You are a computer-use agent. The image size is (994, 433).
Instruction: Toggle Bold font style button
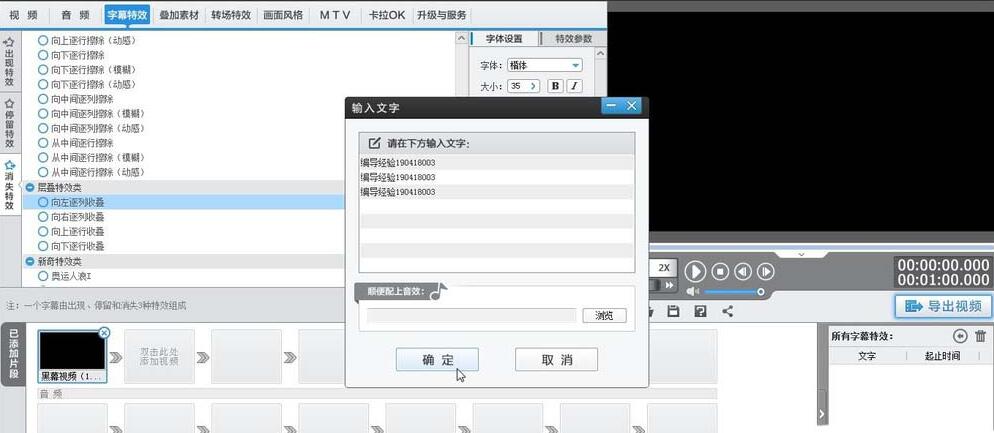[x=556, y=87]
